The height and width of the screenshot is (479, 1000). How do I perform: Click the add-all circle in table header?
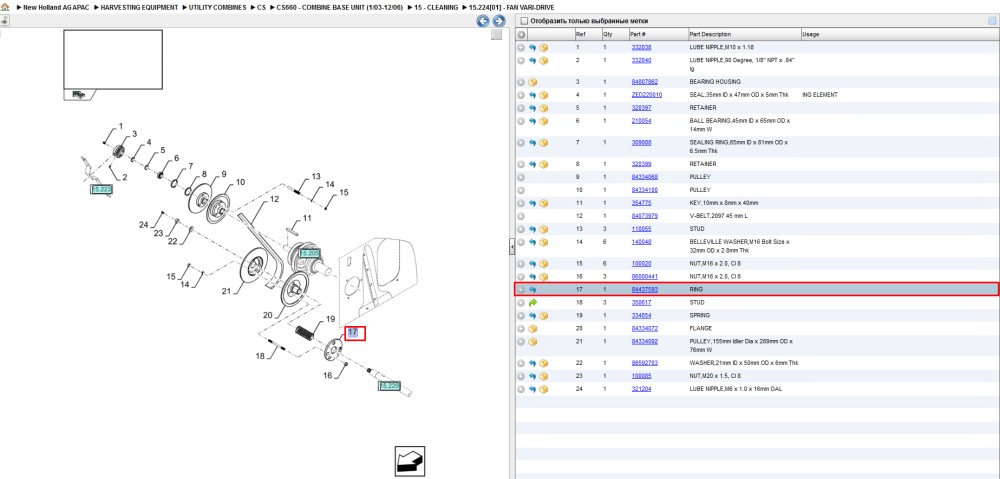point(521,34)
